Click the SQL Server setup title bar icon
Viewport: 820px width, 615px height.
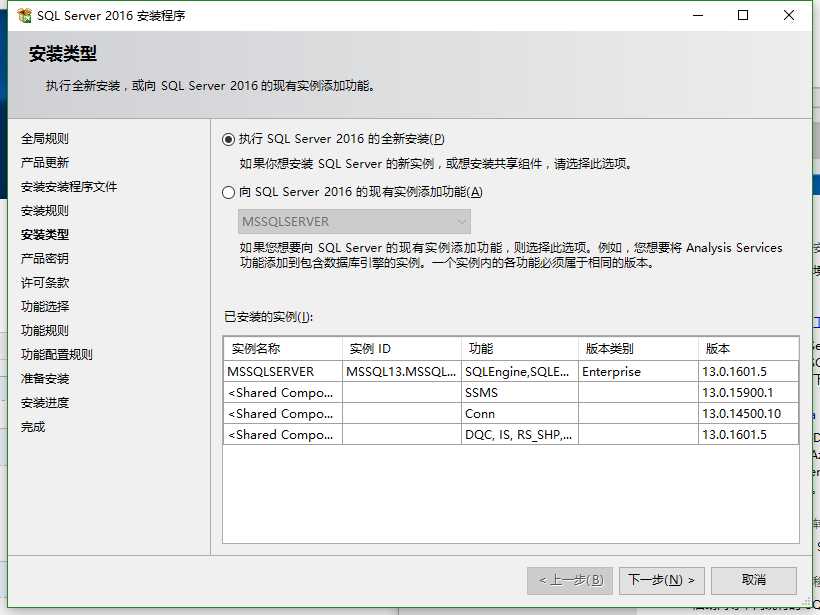coord(24,16)
